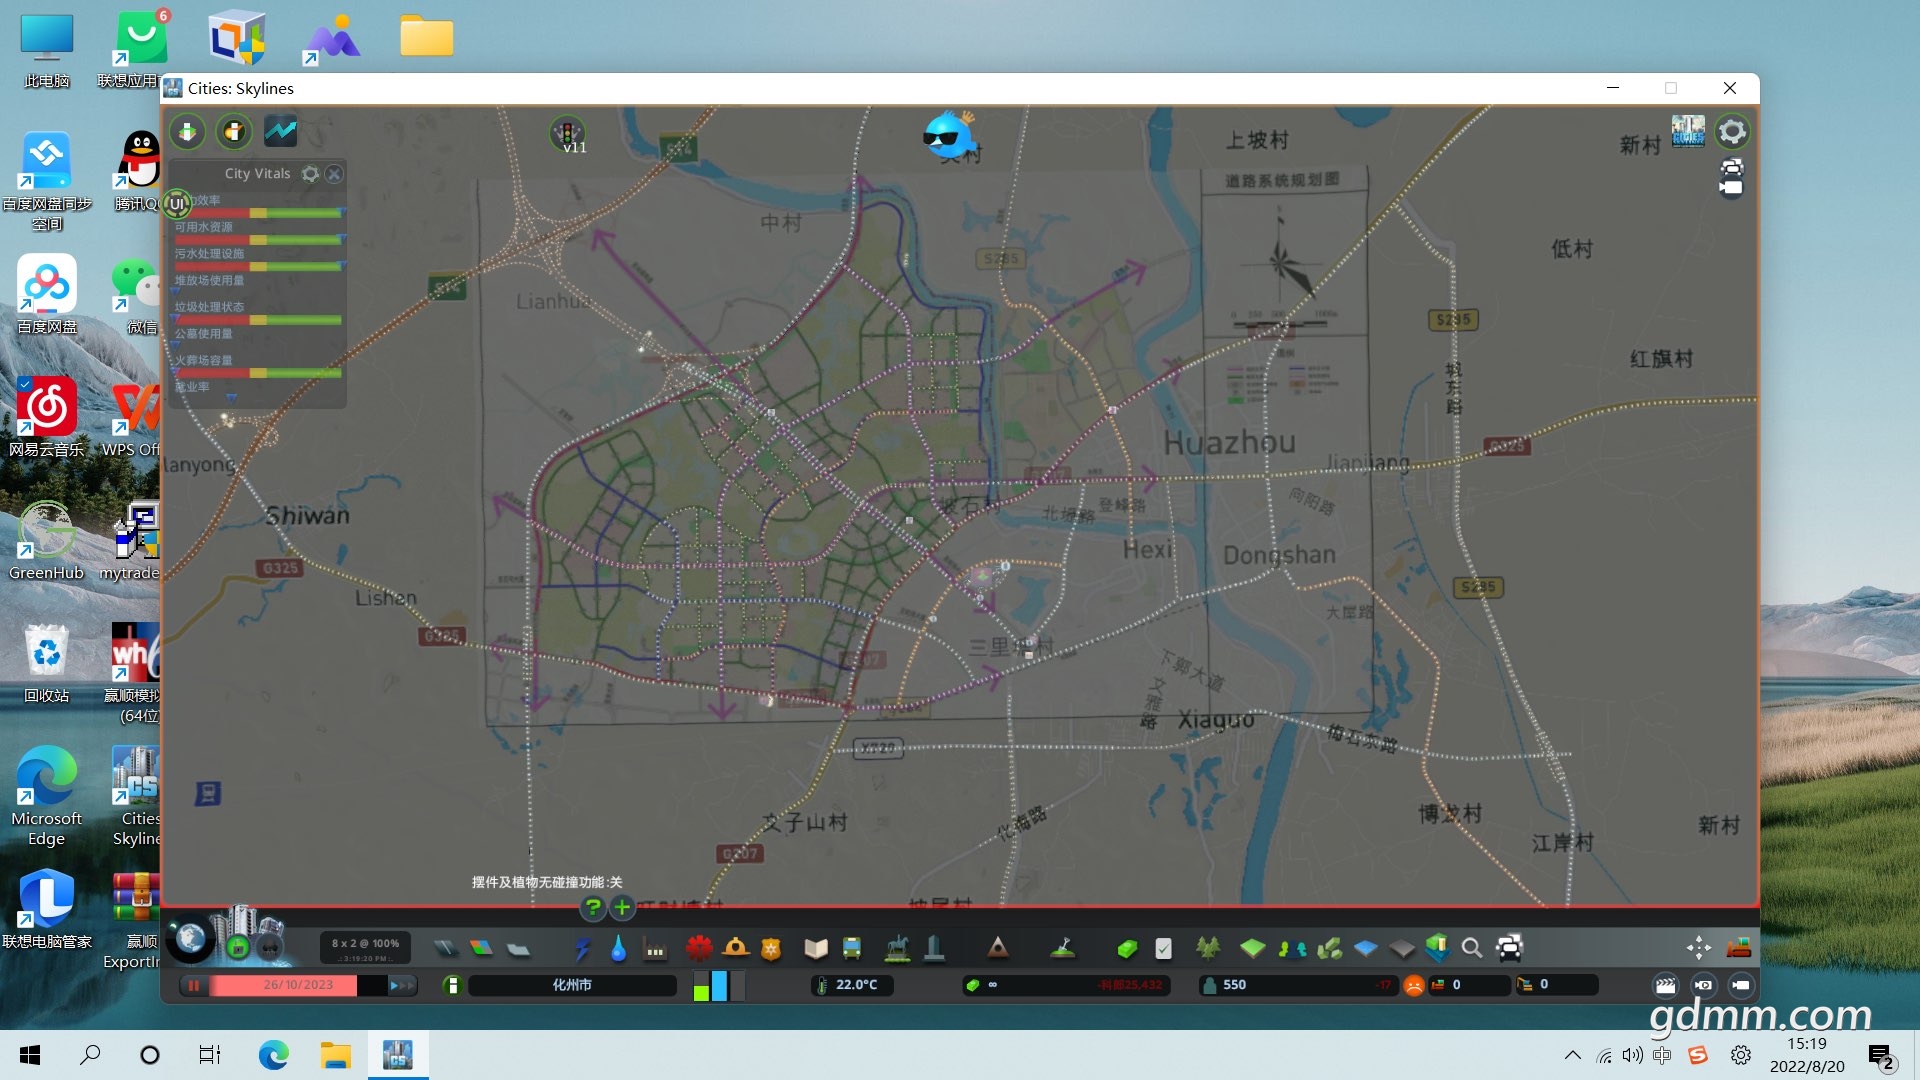Close the City Vitals panel

point(335,174)
